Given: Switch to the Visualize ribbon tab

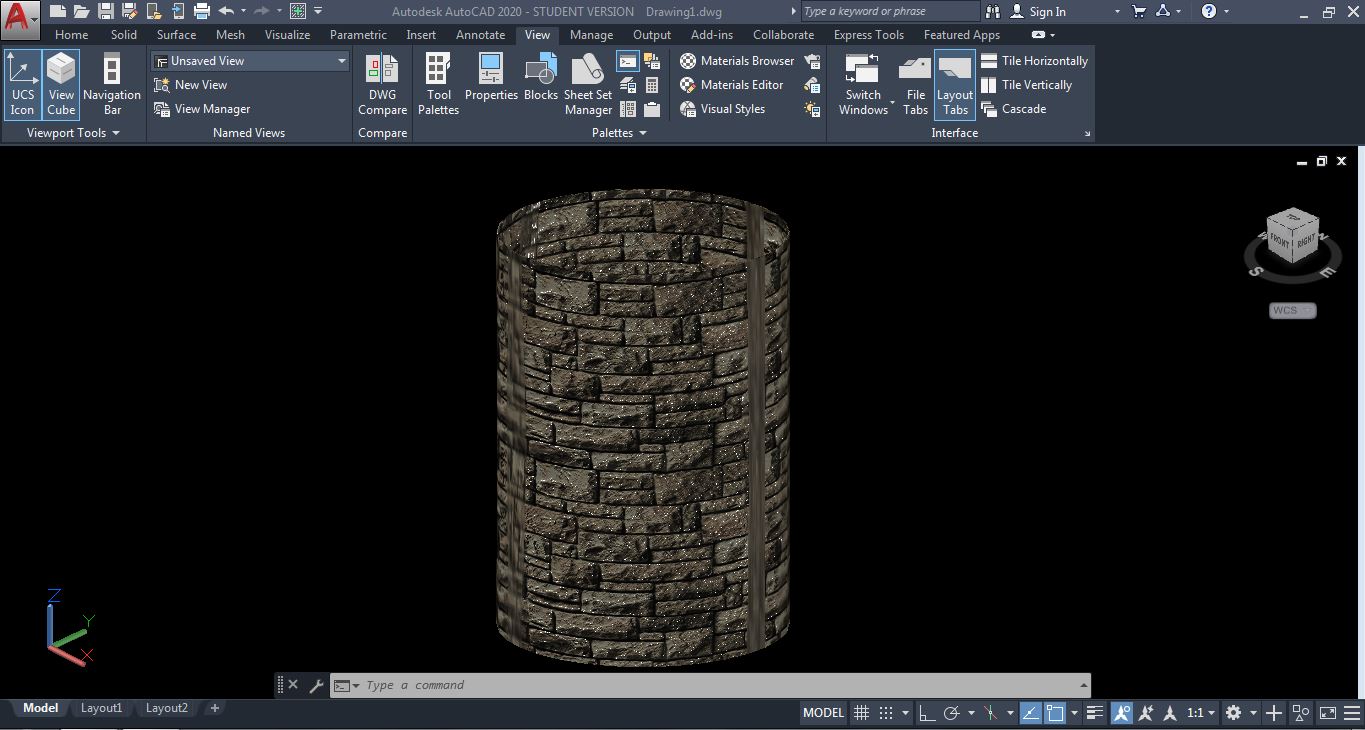Looking at the screenshot, I should pyautogui.click(x=287, y=34).
